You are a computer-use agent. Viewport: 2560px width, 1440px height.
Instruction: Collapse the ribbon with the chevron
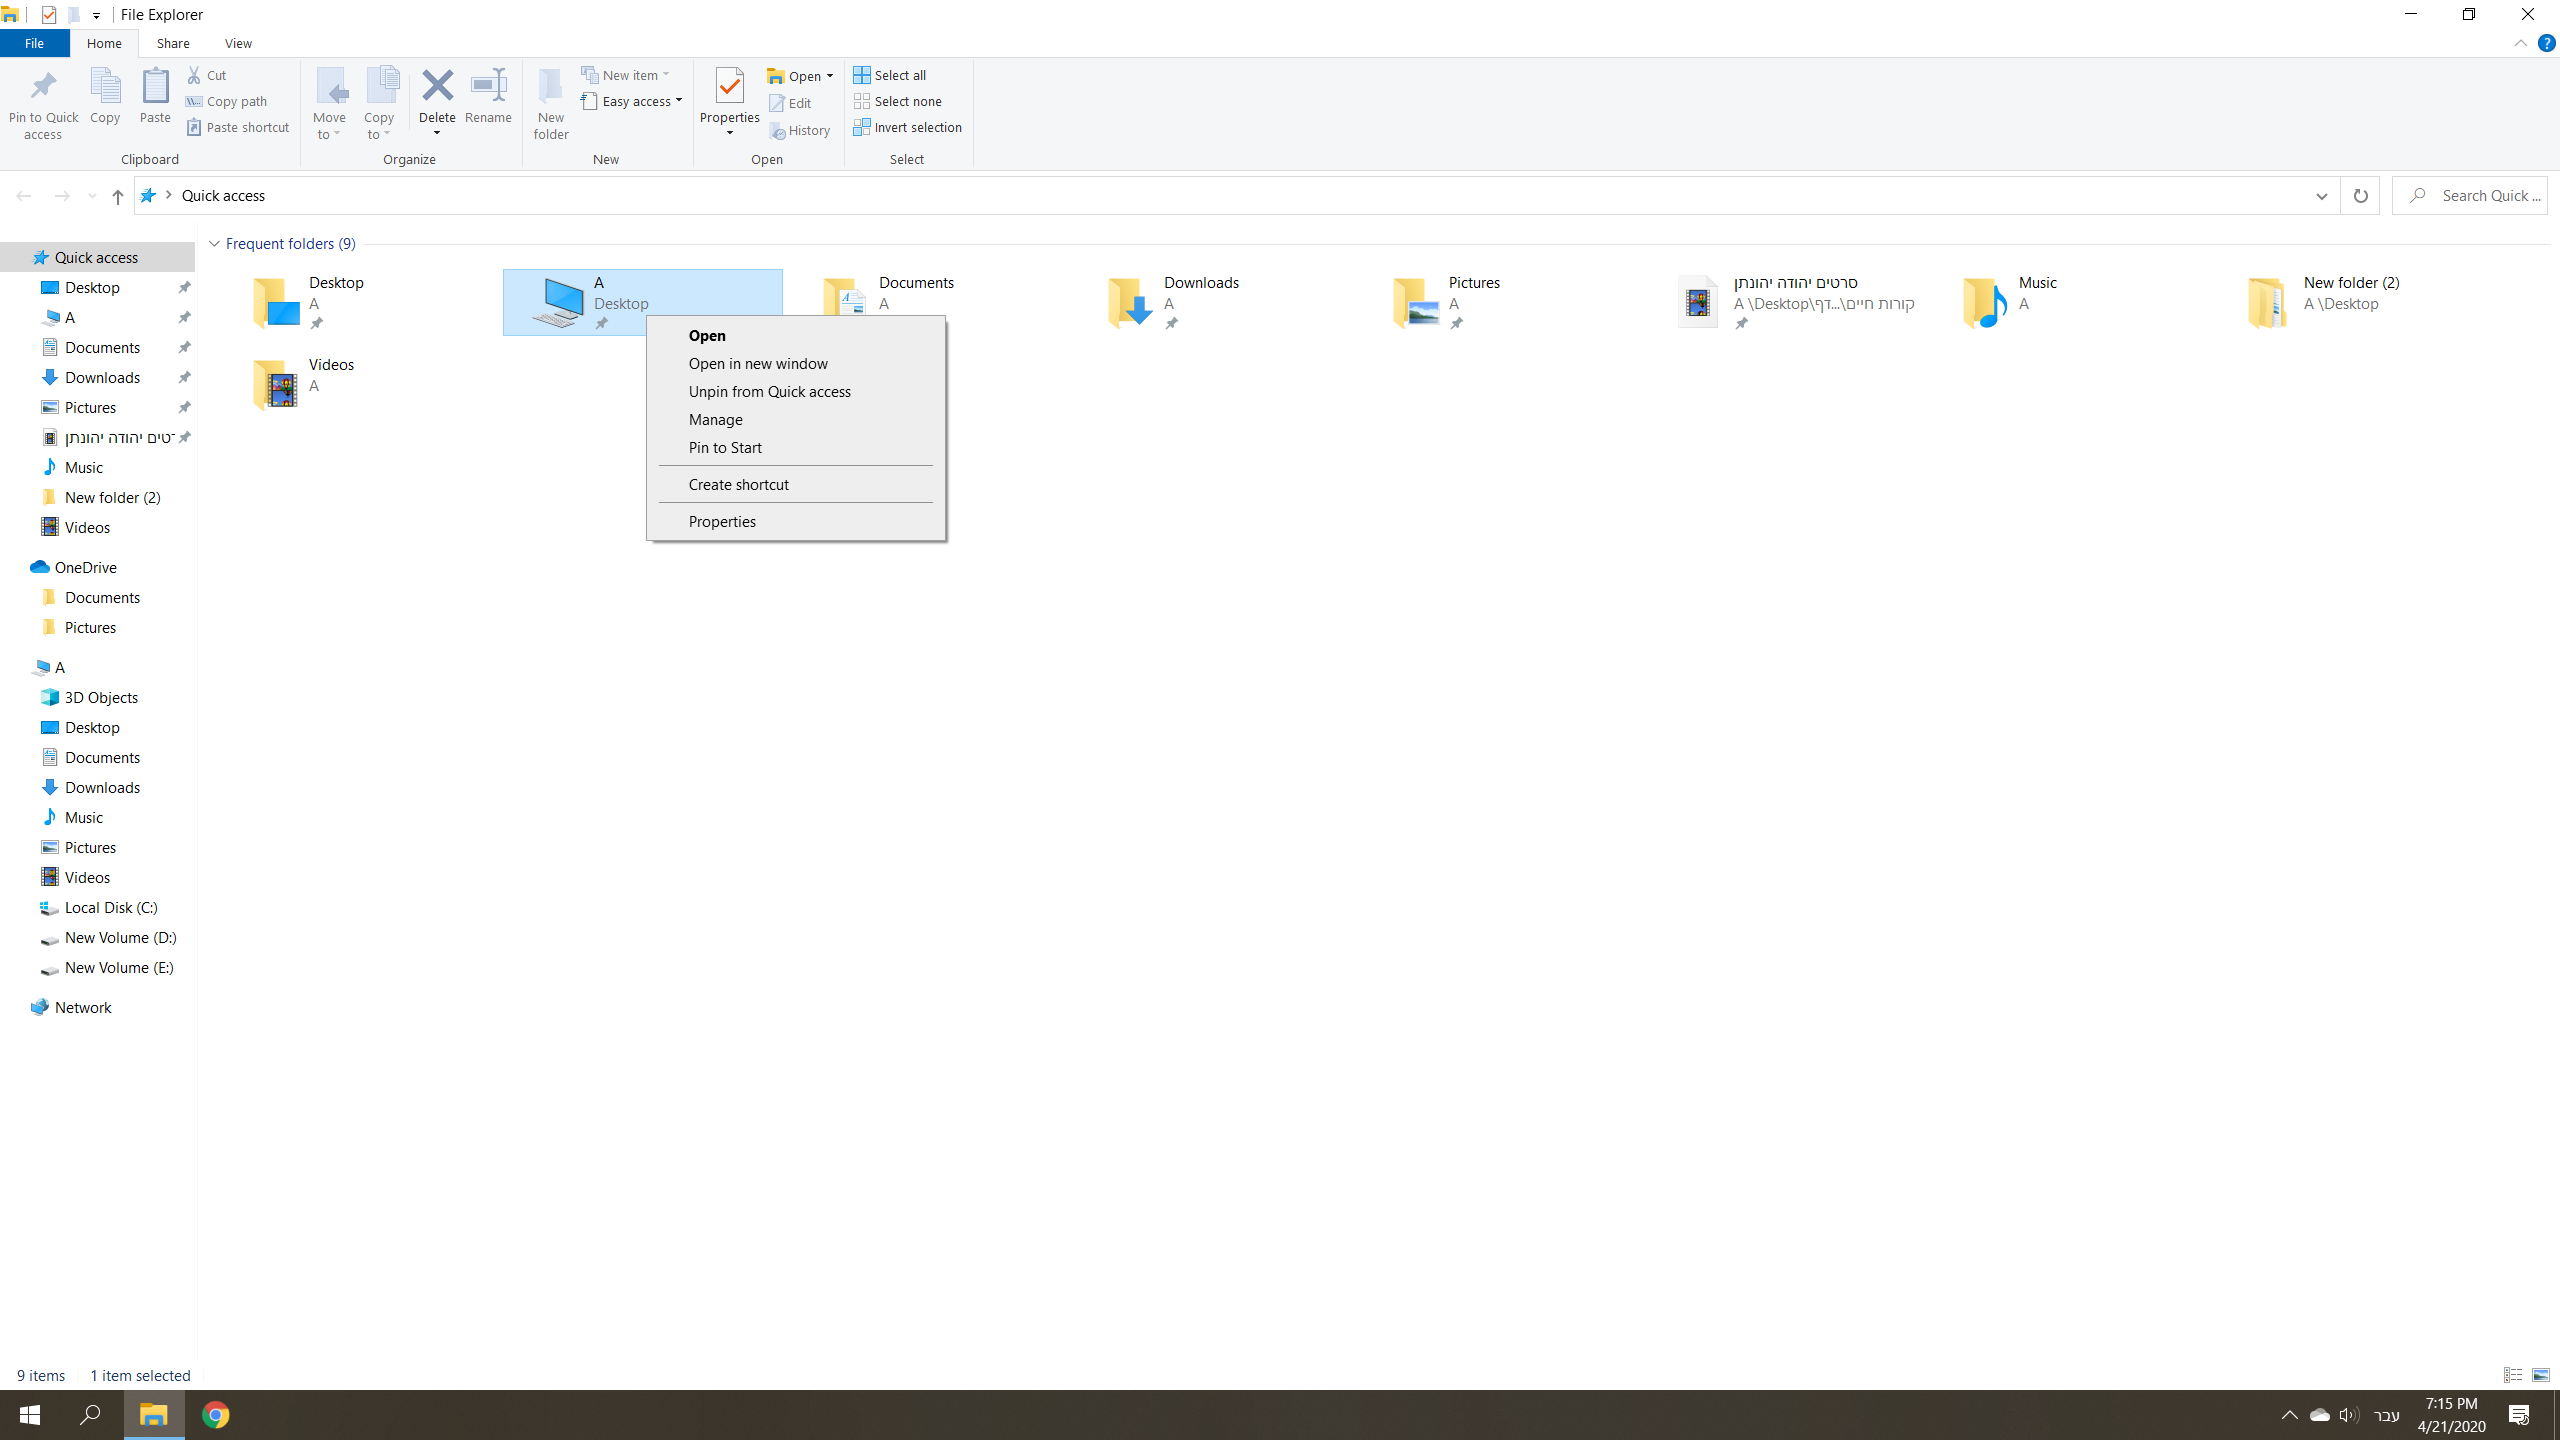2520,44
